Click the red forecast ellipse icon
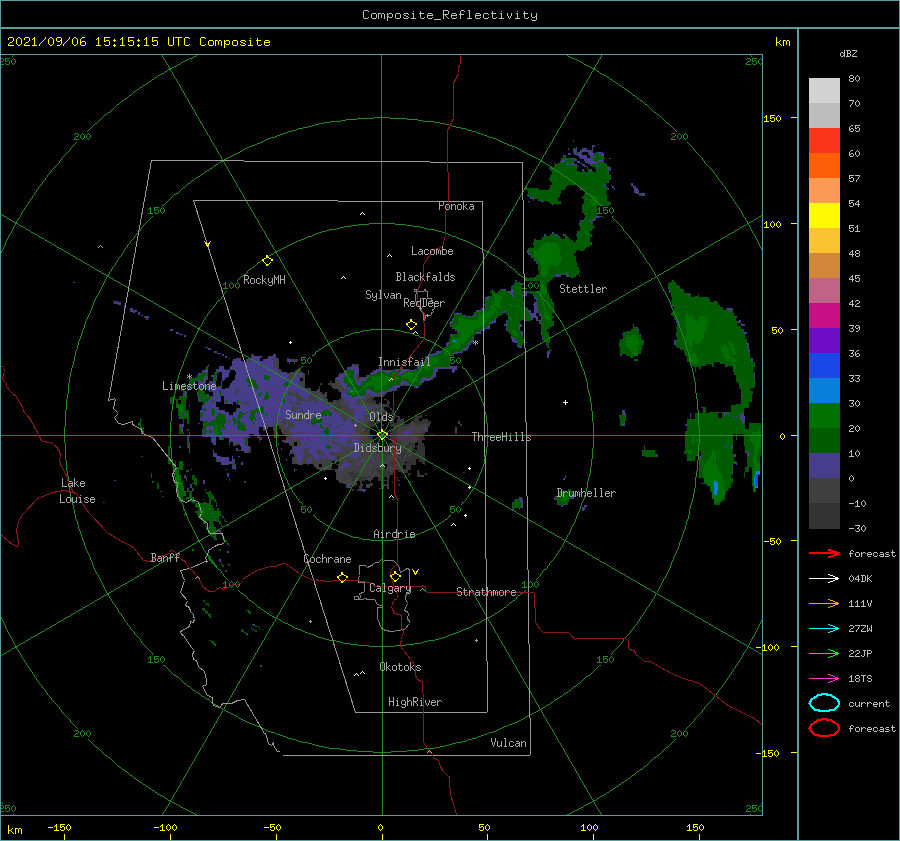 (824, 728)
